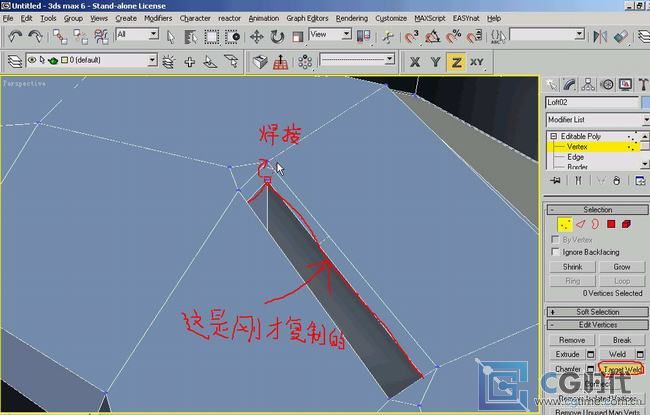Click the Remove vertices button
The height and width of the screenshot is (415, 650).
(572, 340)
